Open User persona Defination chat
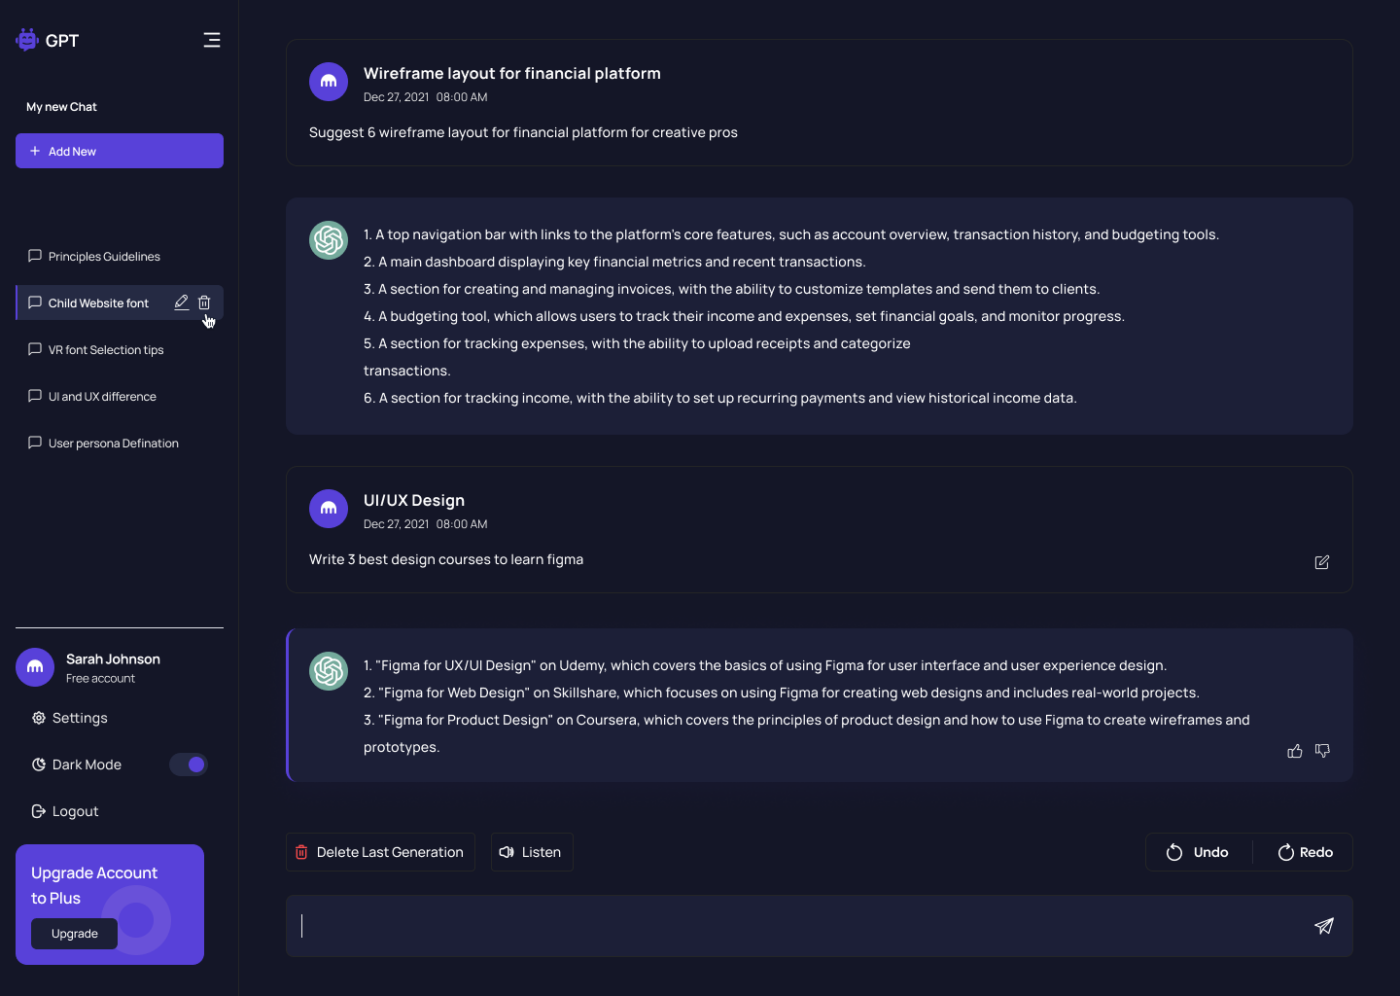The height and width of the screenshot is (996, 1400). click(x=113, y=443)
